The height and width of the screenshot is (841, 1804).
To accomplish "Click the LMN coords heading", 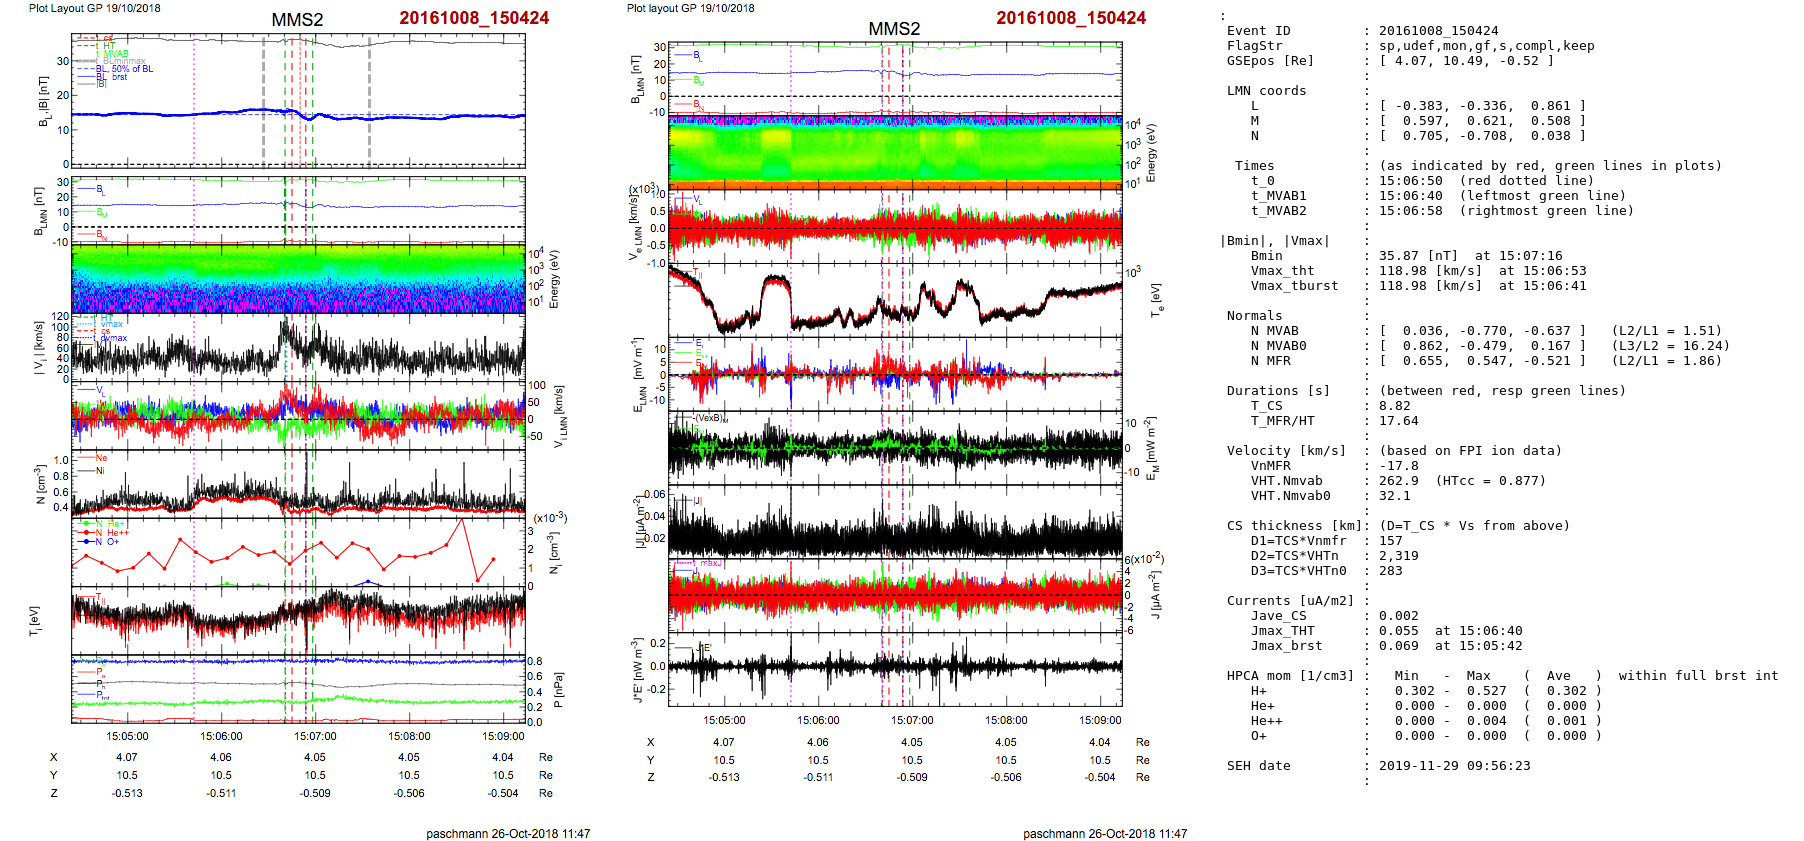I will coord(1266,91).
